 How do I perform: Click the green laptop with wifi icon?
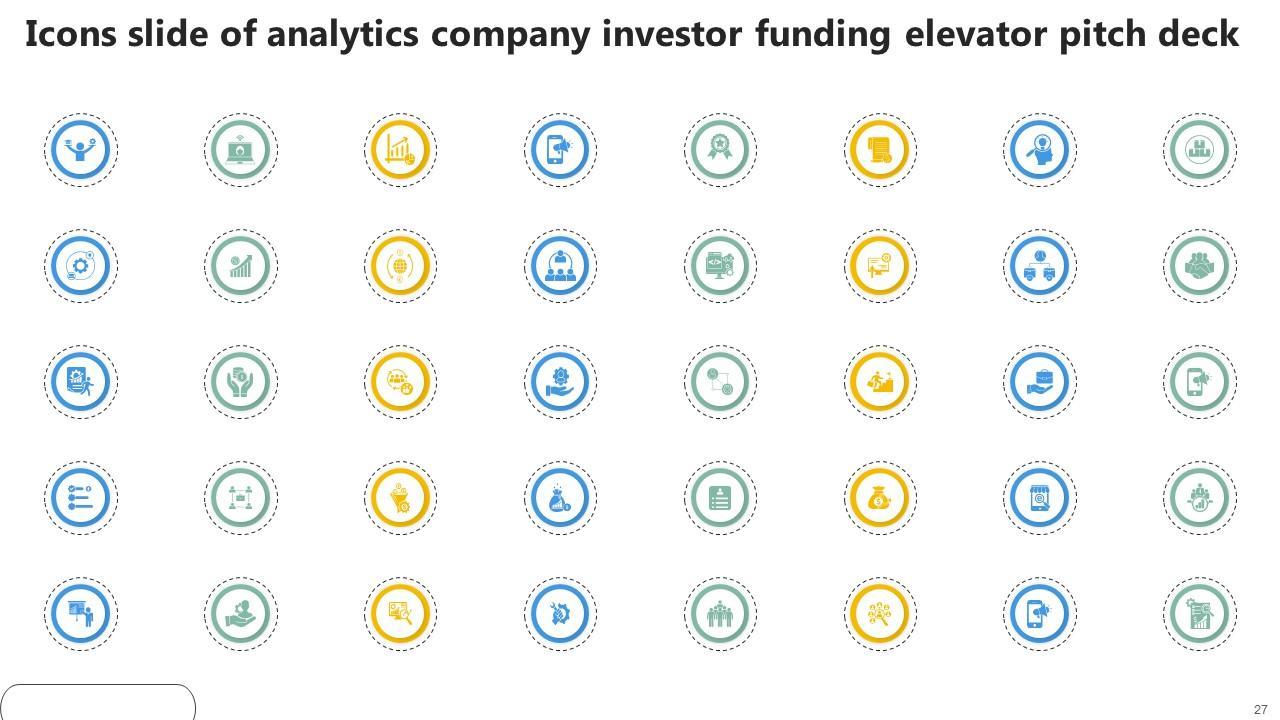(x=240, y=149)
